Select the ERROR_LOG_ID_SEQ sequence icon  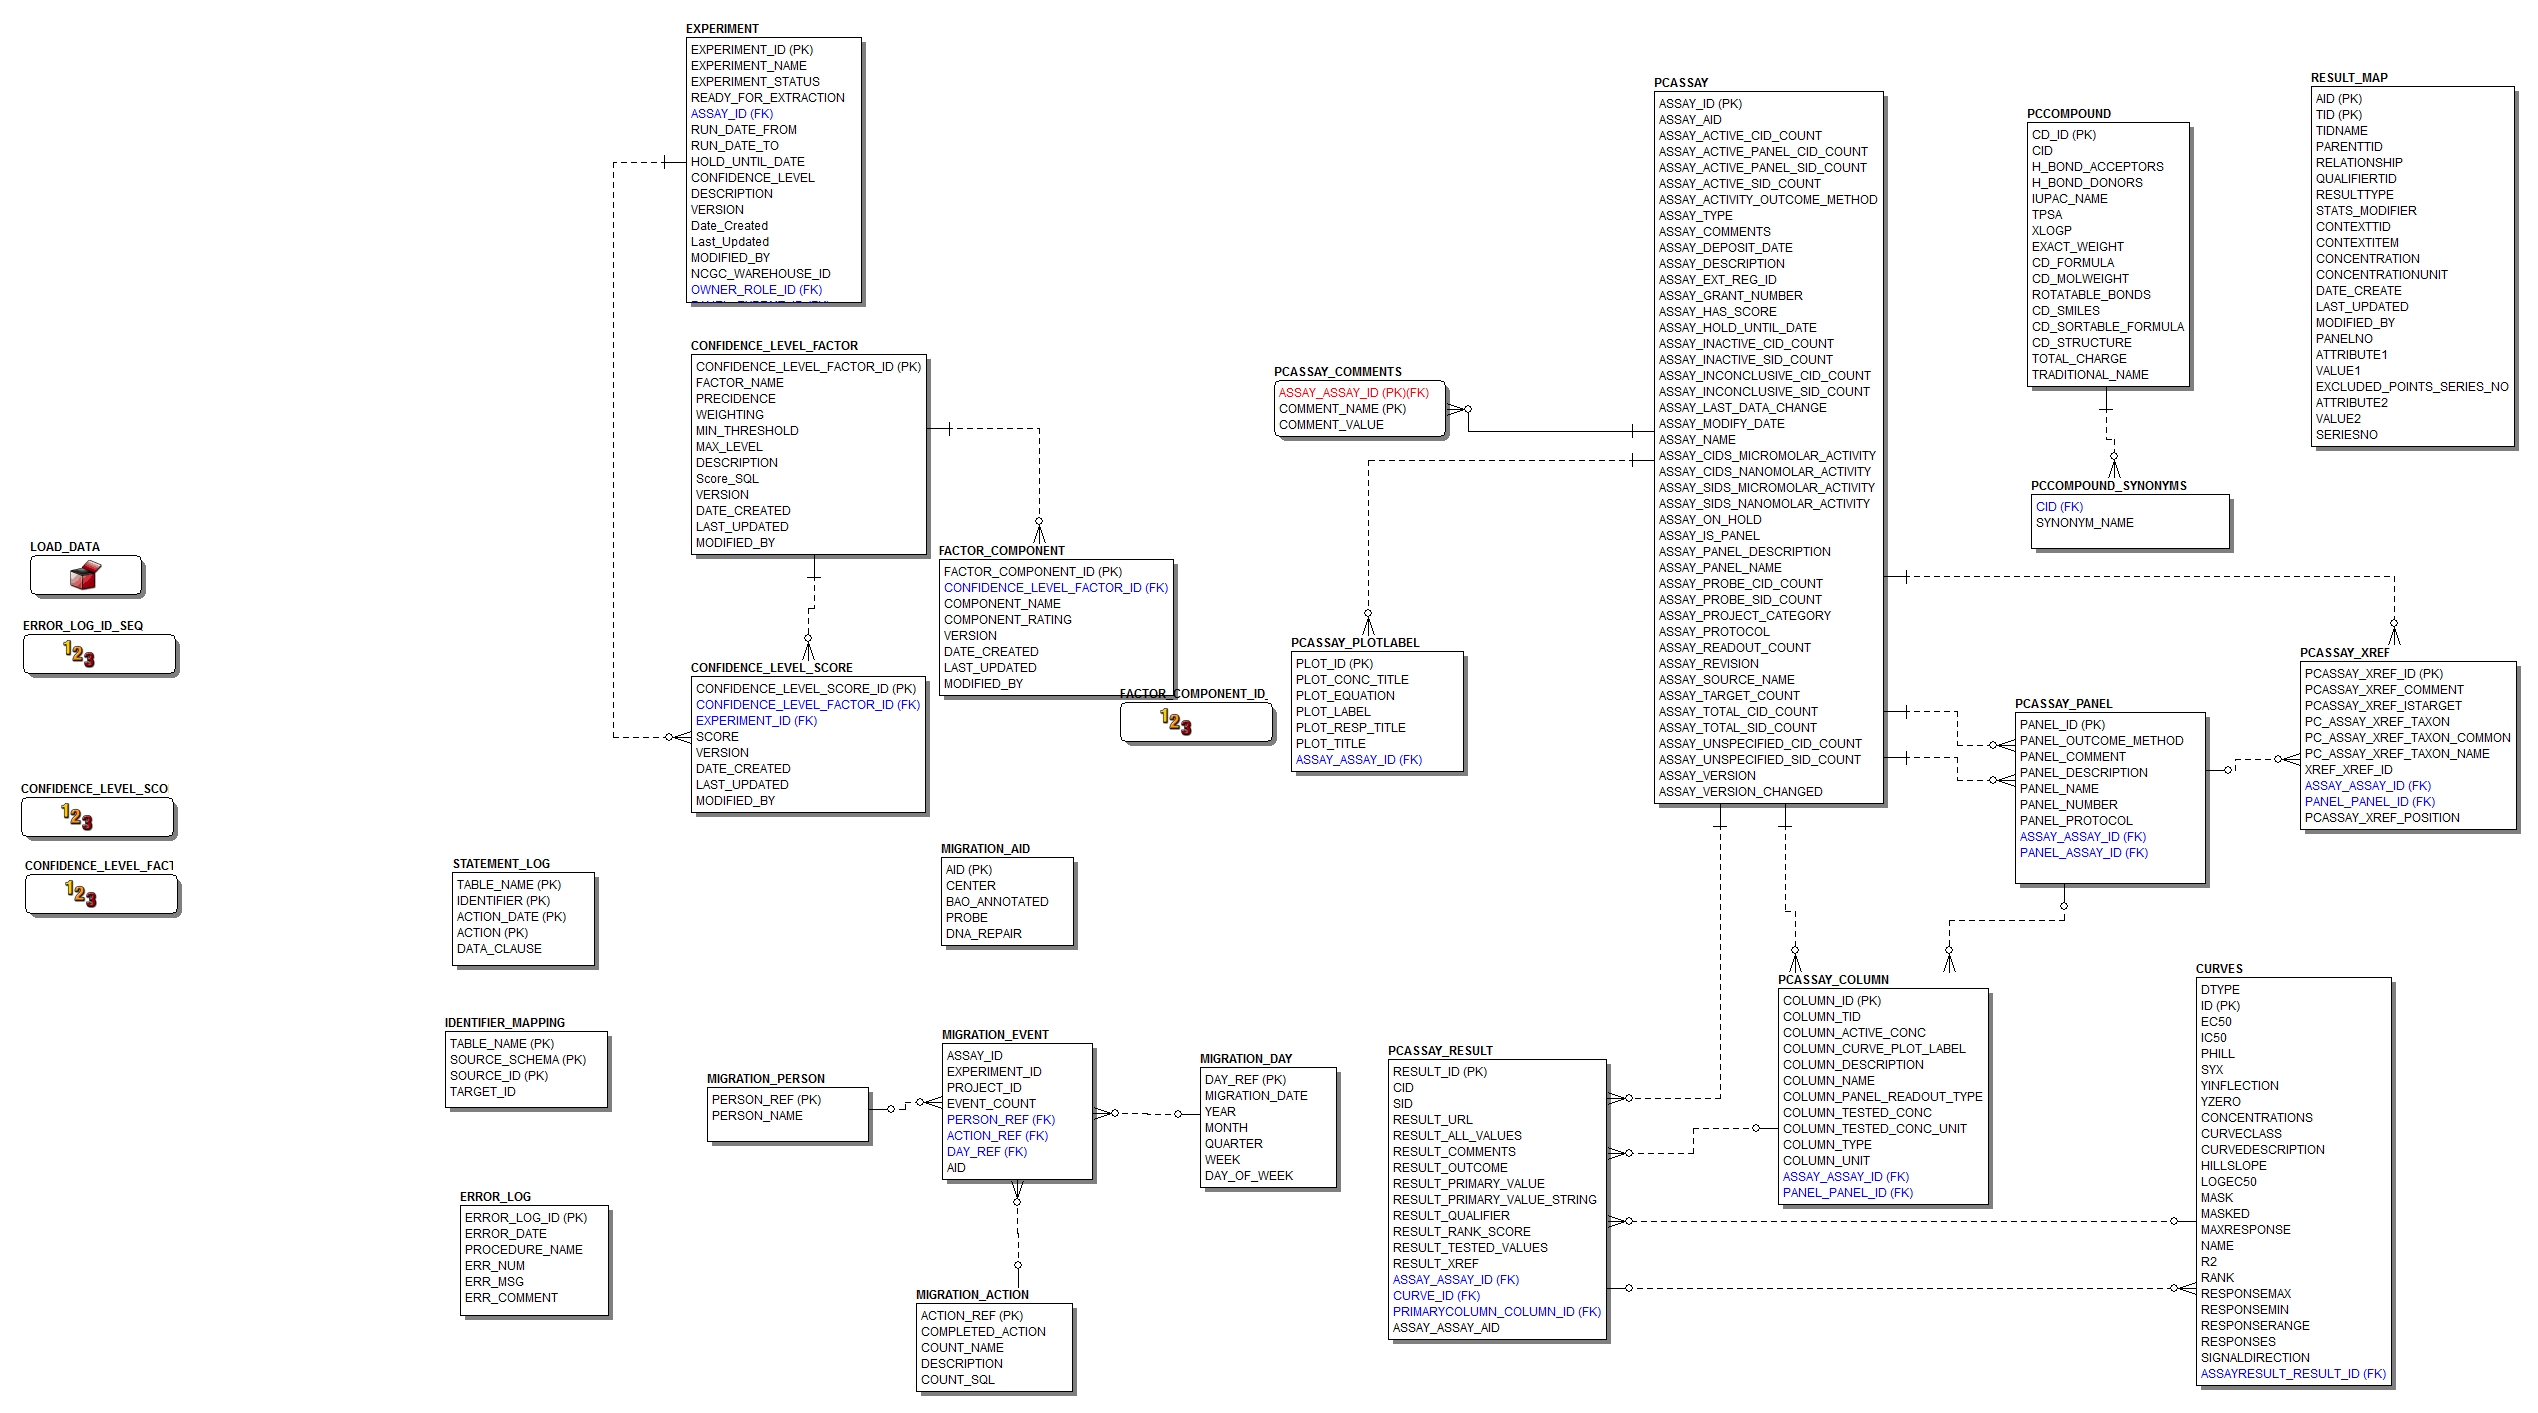(x=78, y=655)
